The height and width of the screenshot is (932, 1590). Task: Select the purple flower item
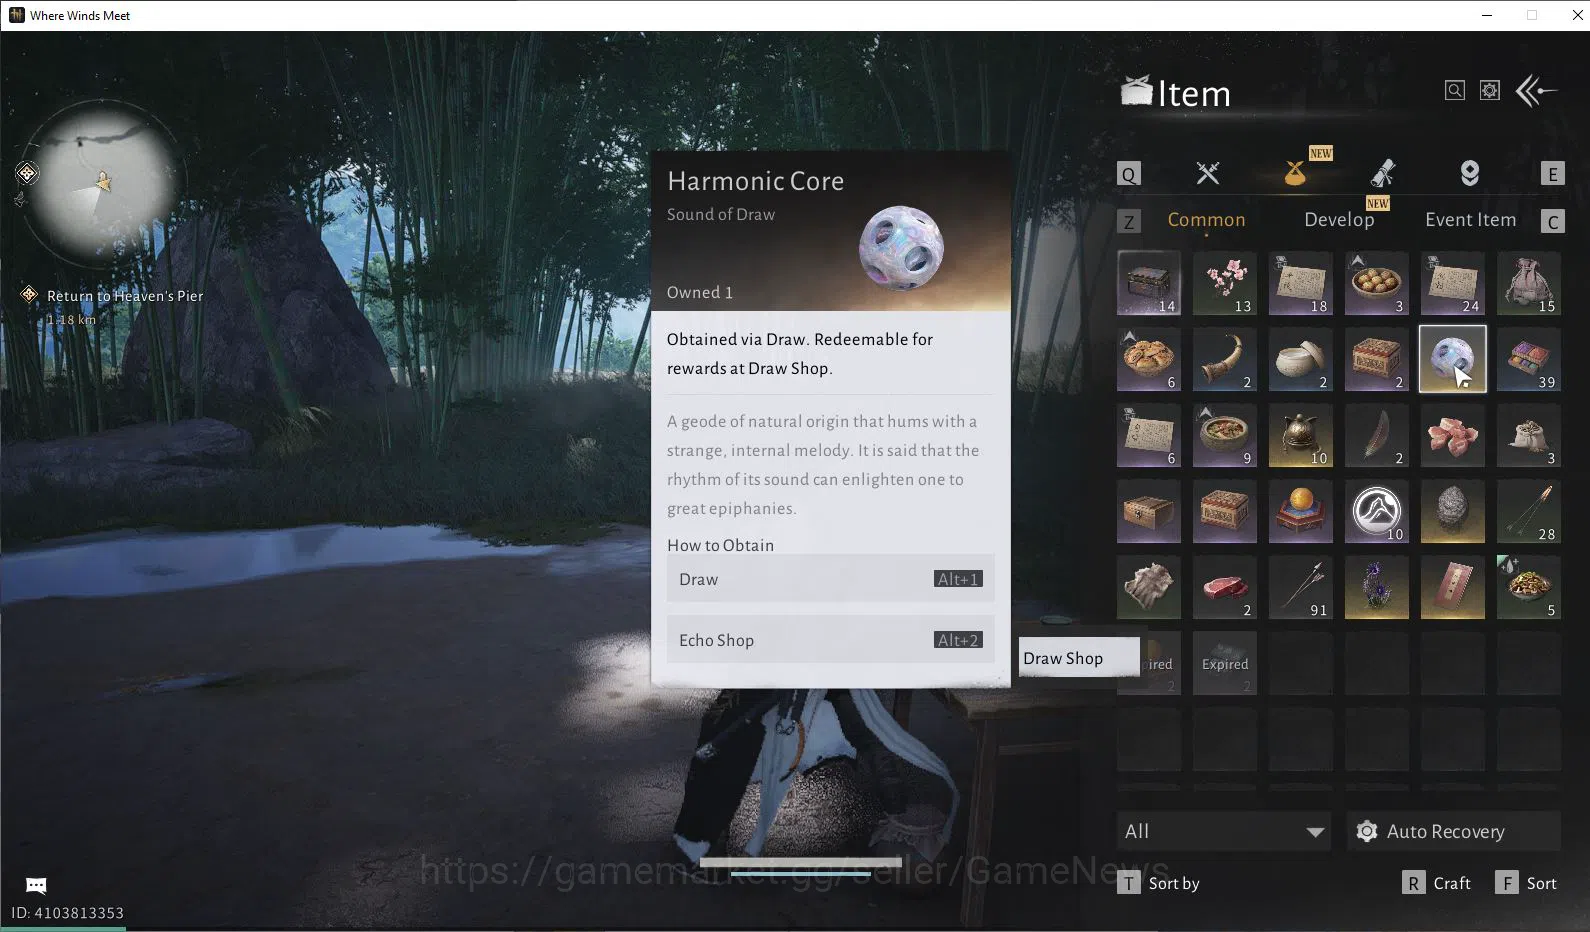pyautogui.click(x=1377, y=587)
